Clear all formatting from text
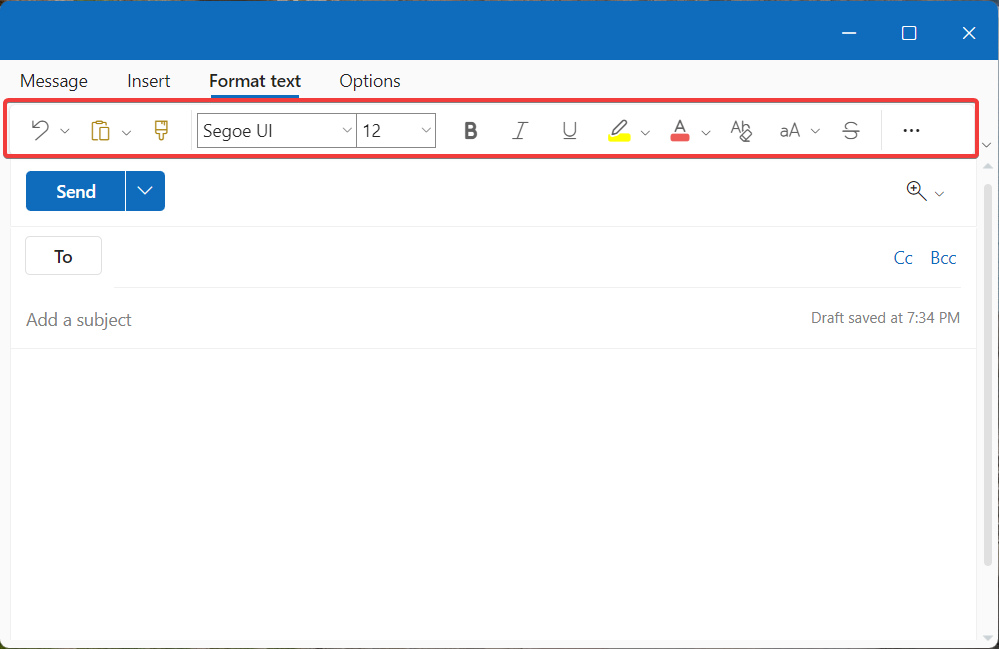The image size is (999, 649). (x=741, y=130)
